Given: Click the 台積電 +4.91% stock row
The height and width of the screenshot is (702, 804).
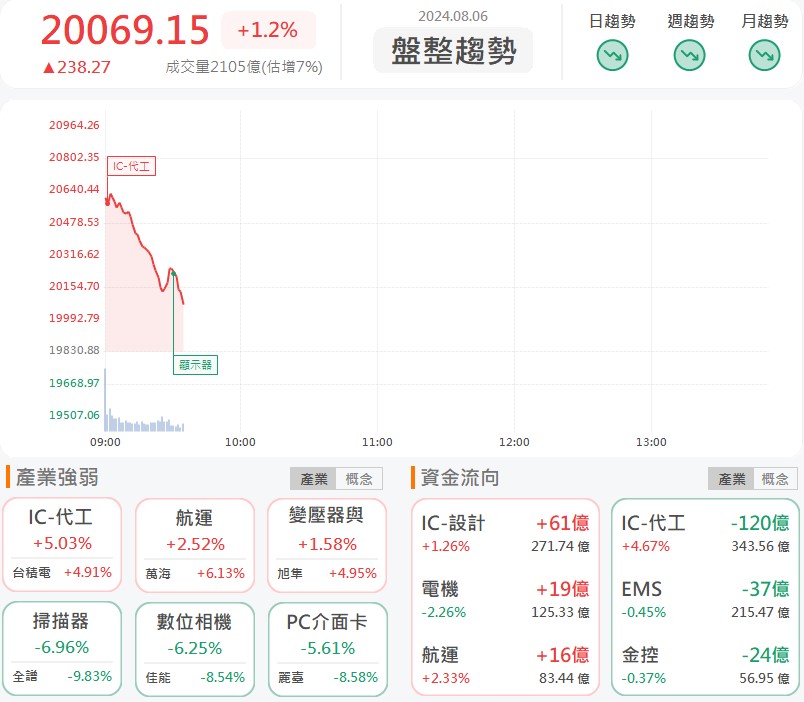Looking at the screenshot, I should tap(62, 572).
